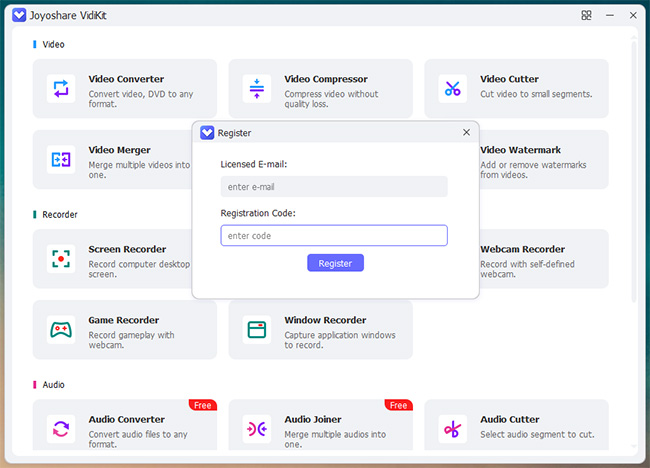
Task: Click the Video Merger title text
Action: click(119, 150)
